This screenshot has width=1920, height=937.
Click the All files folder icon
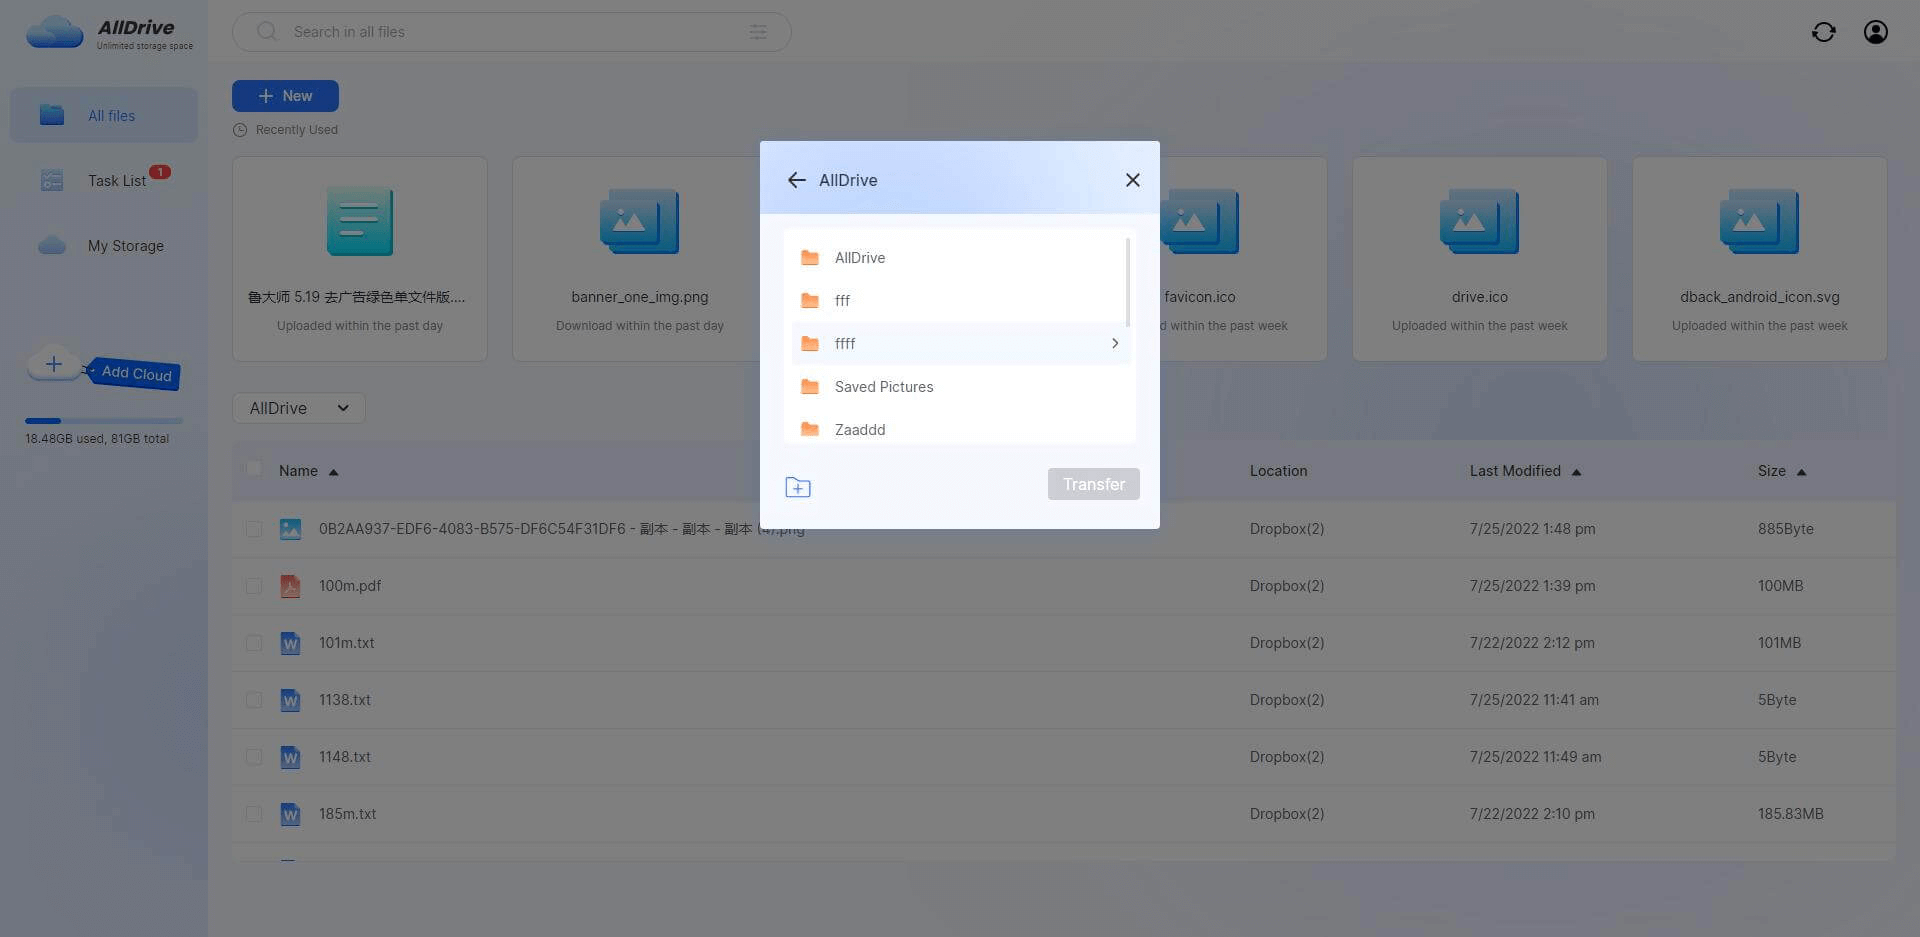click(x=52, y=115)
